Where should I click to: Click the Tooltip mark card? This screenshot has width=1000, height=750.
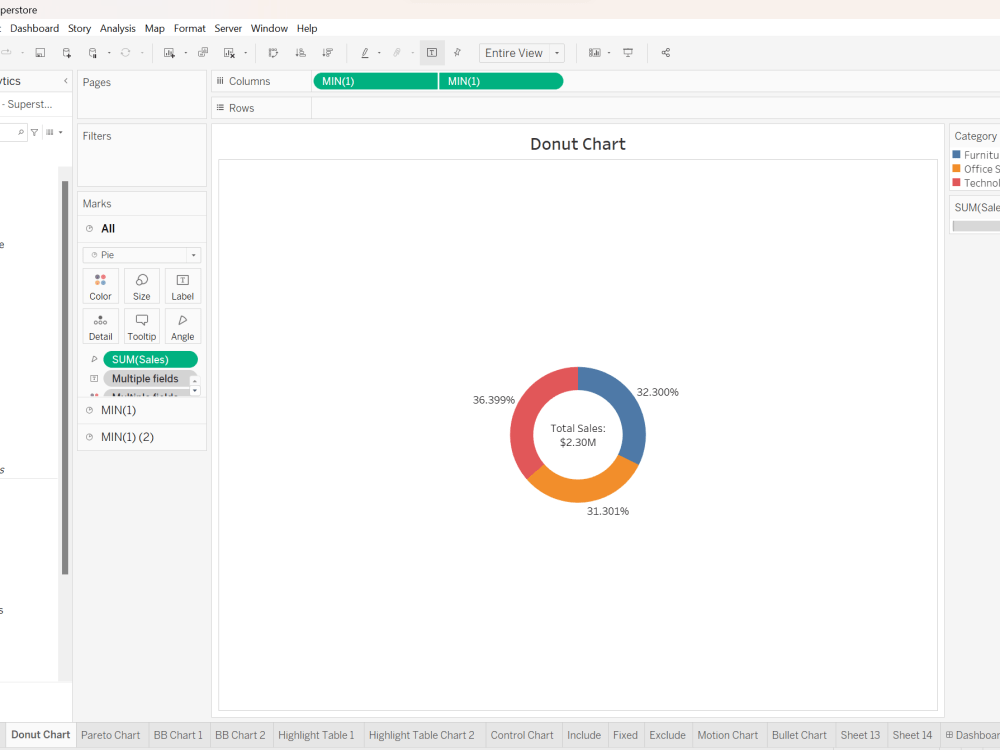[x=141, y=326]
